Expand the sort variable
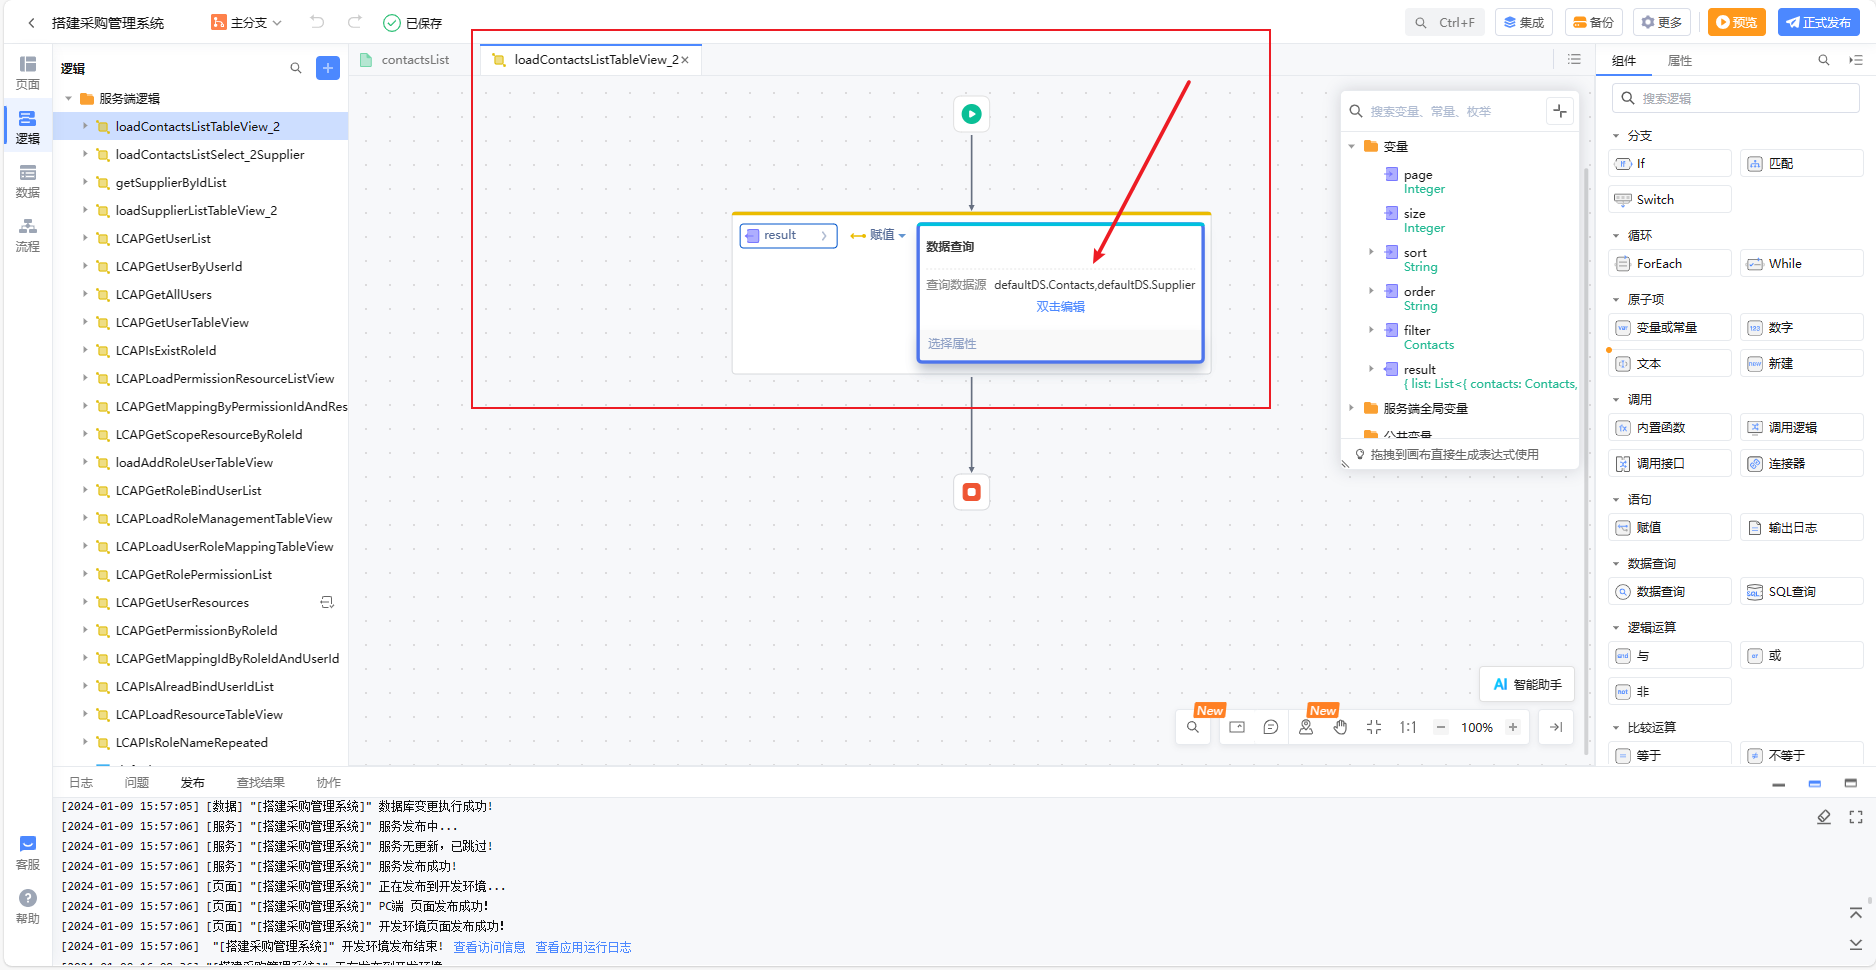The height and width of the screenshot is (970, 1876). [1371, 252]
